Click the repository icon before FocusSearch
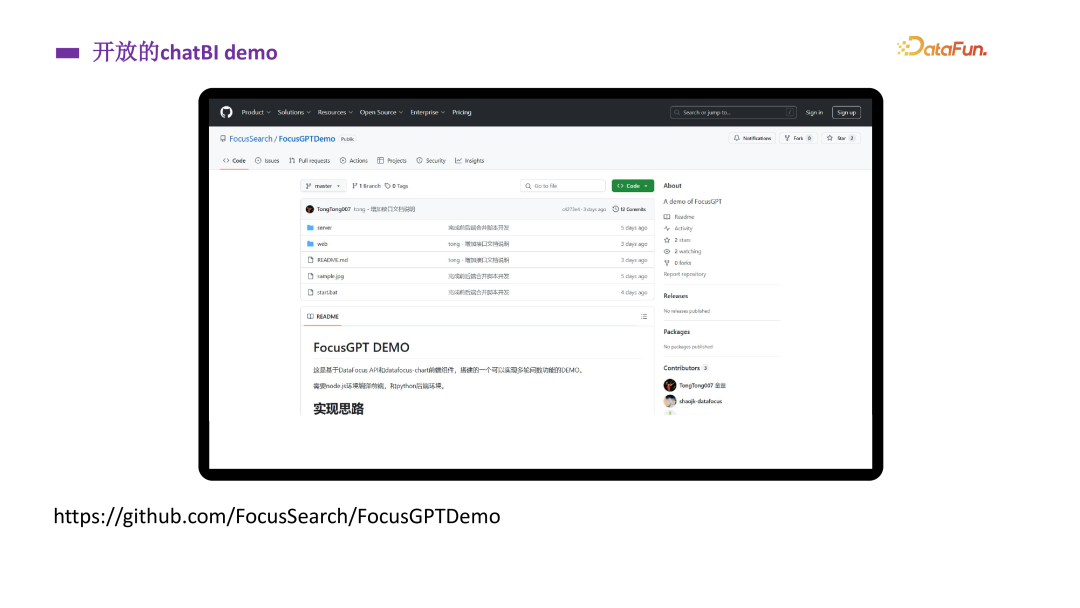This screenshot has height=608, width=1080. pyautogui.click(x=223, y=139)
